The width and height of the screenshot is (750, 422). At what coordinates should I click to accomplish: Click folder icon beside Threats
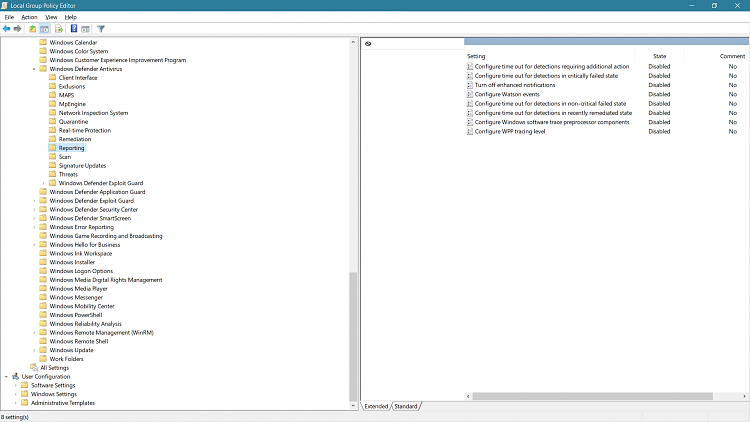[53, 174]
